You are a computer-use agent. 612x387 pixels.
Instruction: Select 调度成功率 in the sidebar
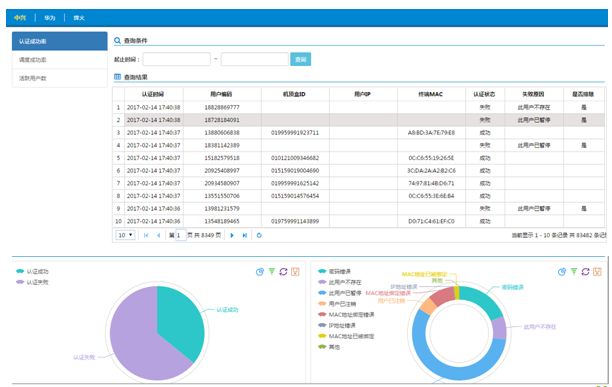(60, 60)
